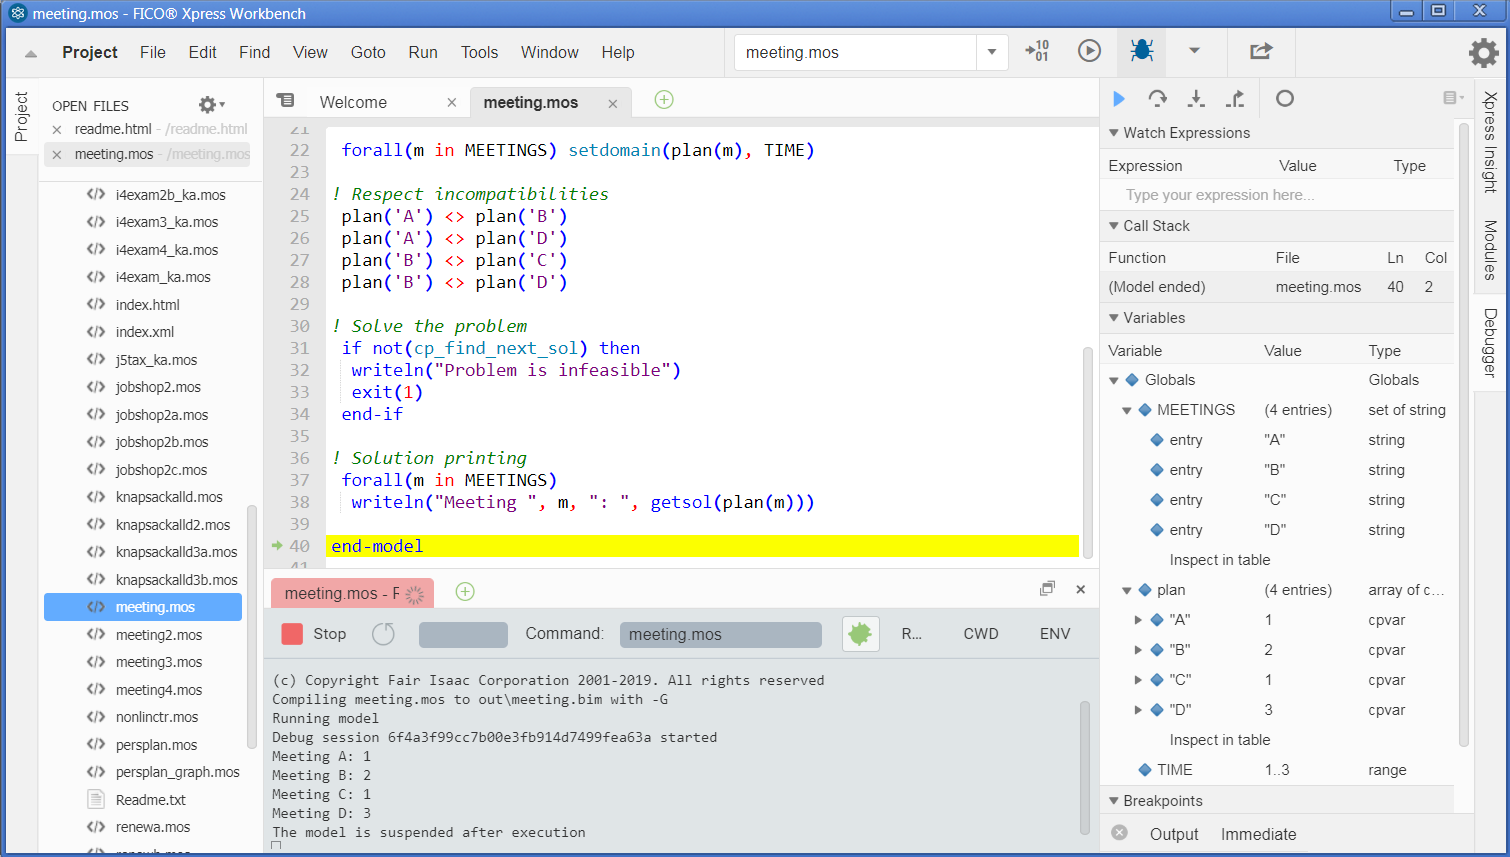
Task: Click the Step Out icon
Action: (x=1234, y=99)
